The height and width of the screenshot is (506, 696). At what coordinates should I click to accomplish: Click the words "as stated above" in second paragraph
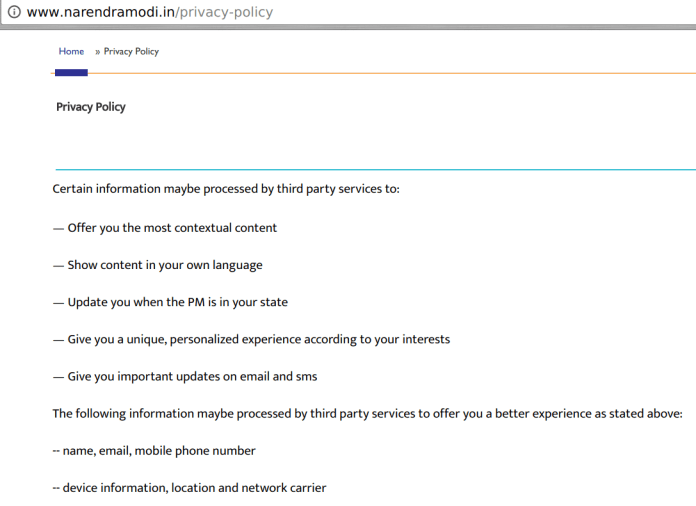click(638, 413)
